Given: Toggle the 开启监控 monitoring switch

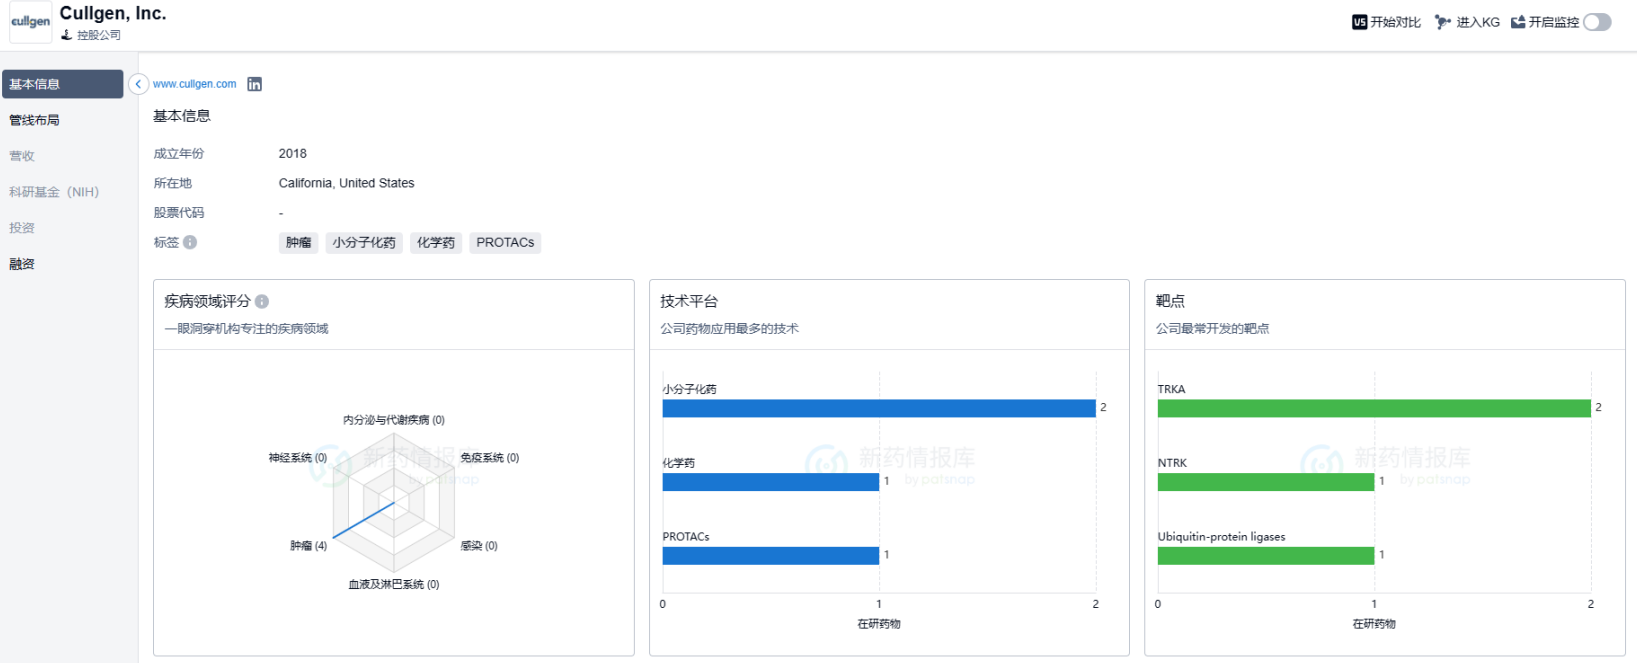Looking at the screenshot, I should pos(1597,22).
